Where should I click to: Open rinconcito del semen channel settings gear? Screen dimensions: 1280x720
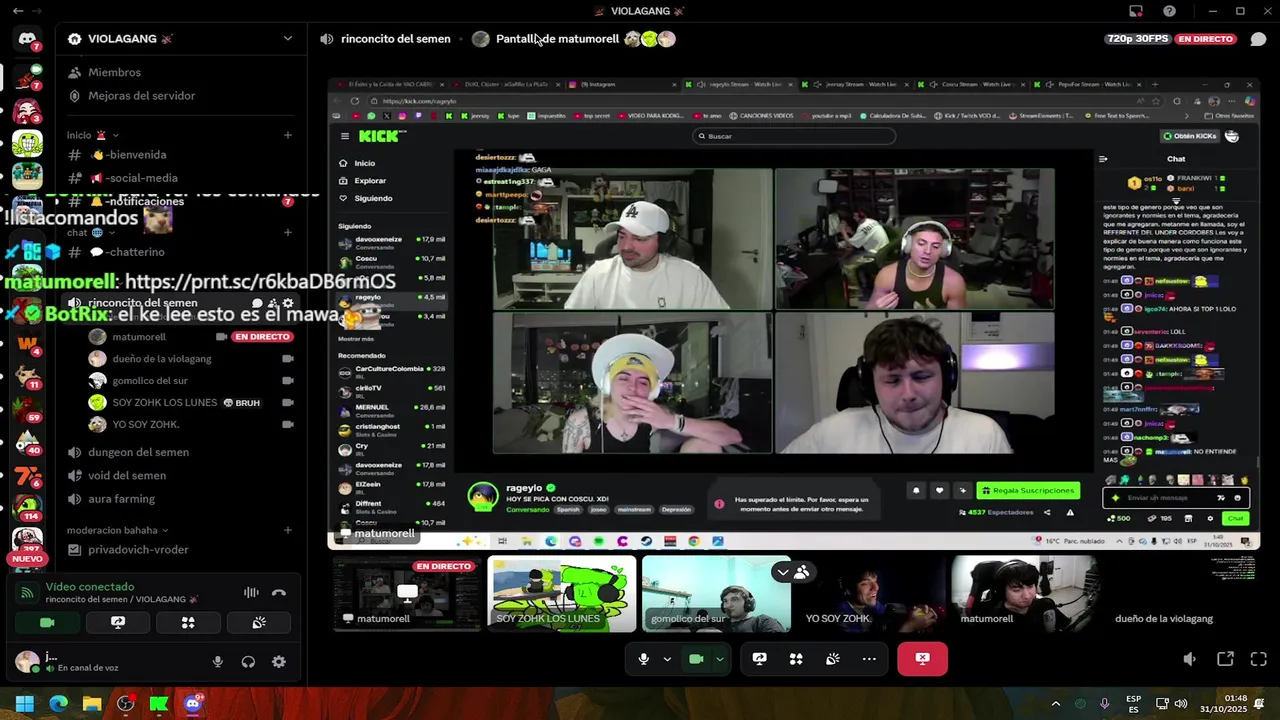tap(289, 303)
